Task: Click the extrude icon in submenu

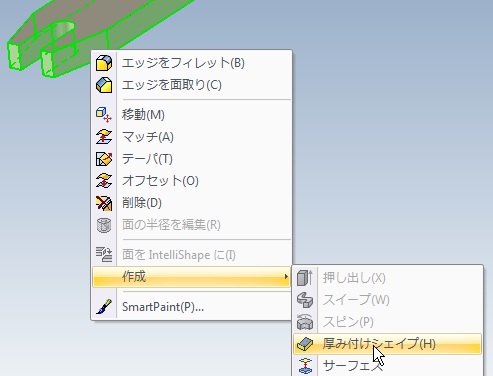Action: click(305, 278)
